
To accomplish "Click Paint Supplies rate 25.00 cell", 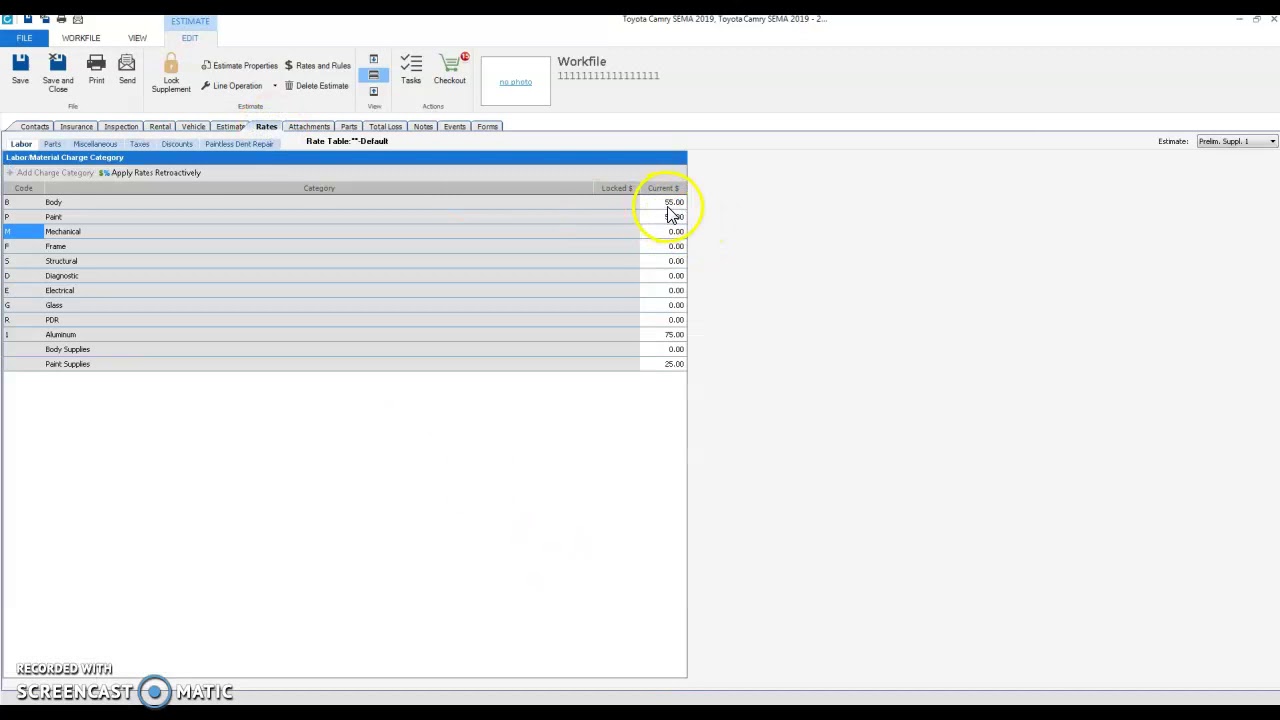I will point(663,364).
